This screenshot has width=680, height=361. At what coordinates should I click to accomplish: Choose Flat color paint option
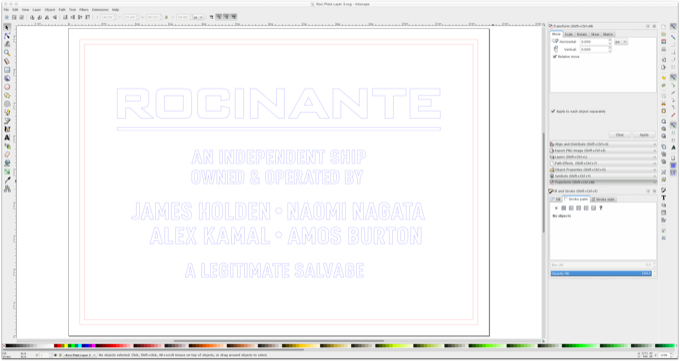tap(564, 208)
